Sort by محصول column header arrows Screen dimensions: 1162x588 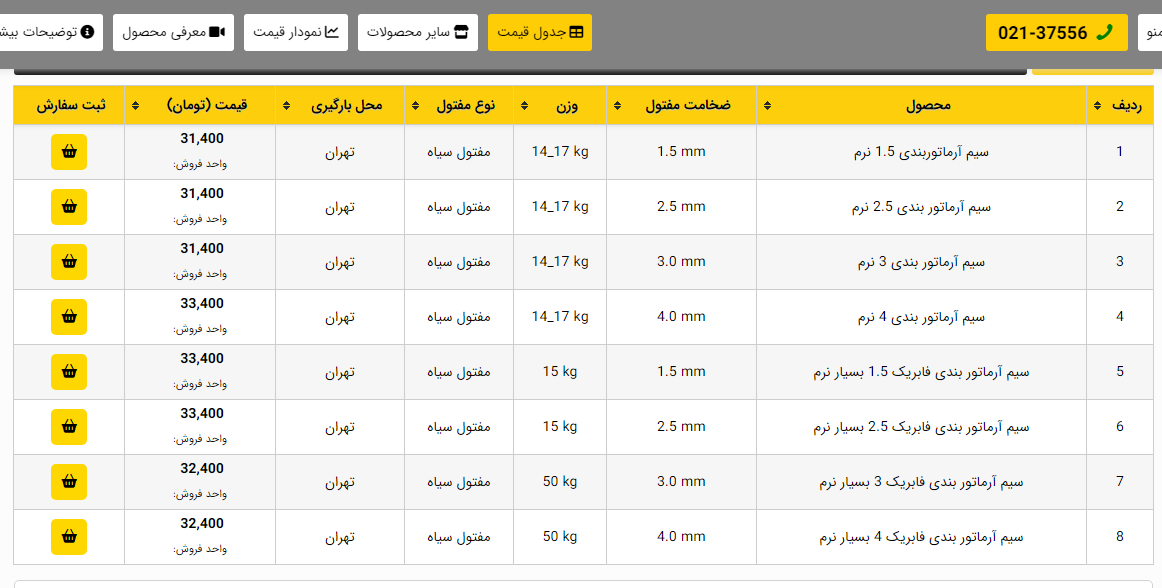click(x=767, y=105)
